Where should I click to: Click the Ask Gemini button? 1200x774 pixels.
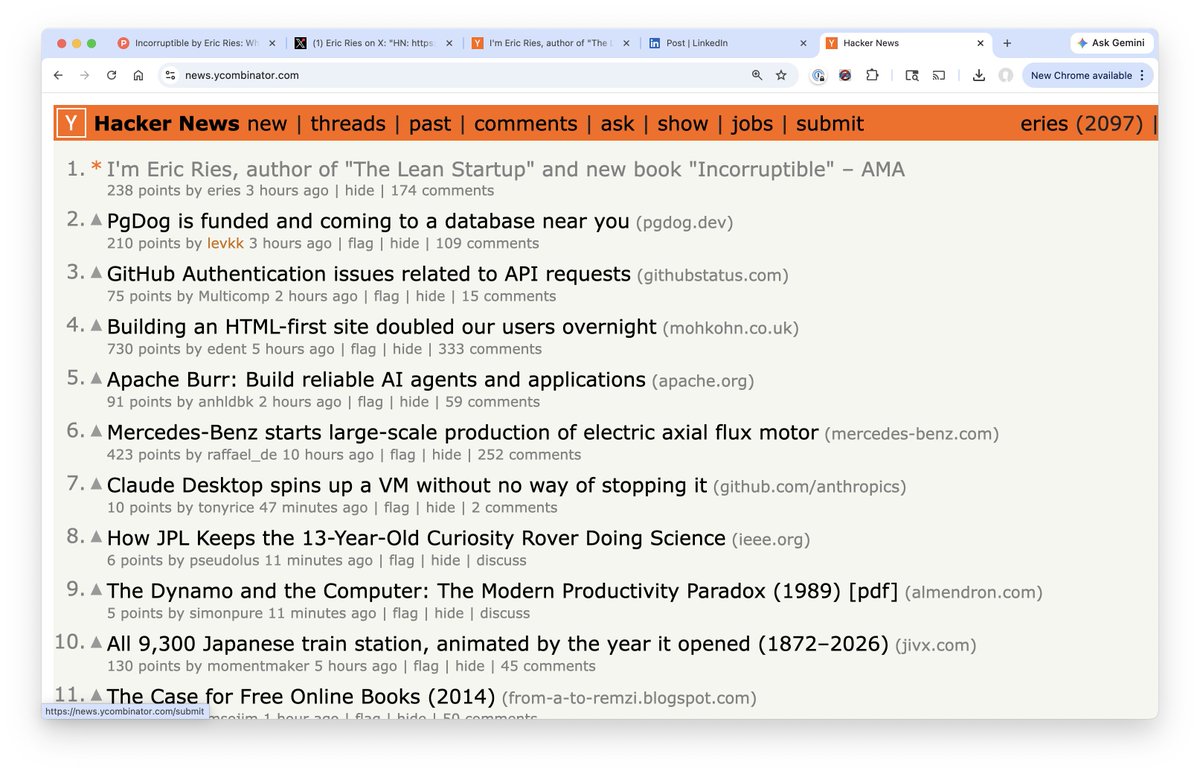pyautogui.click(x=1112, y=43)
